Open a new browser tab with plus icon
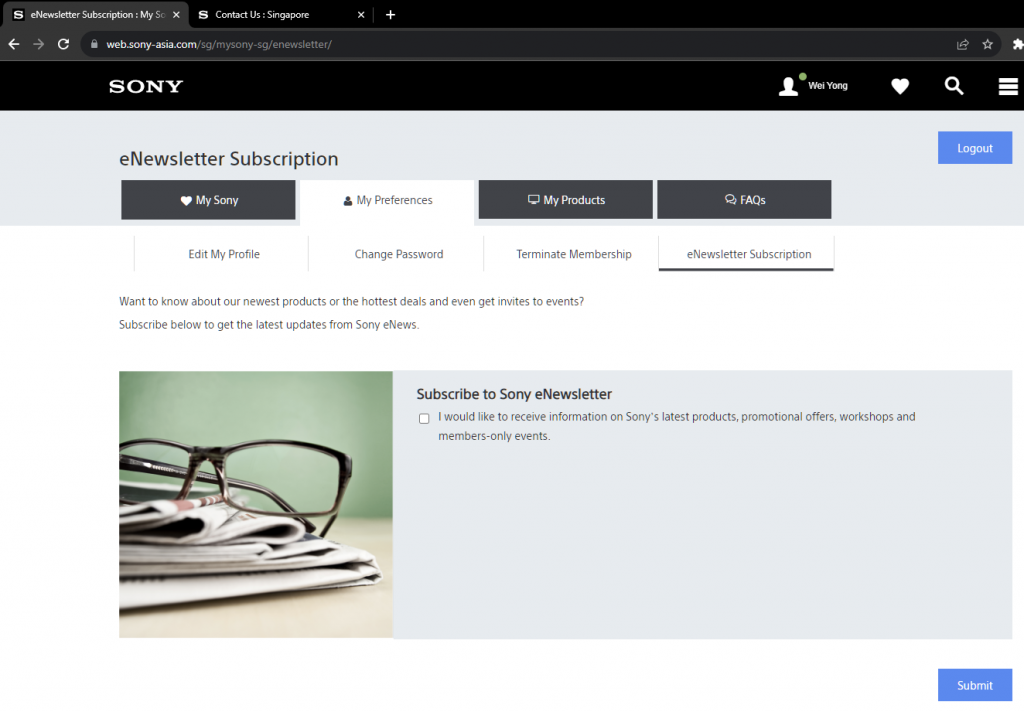The image size is (1024, 712). 391,14
